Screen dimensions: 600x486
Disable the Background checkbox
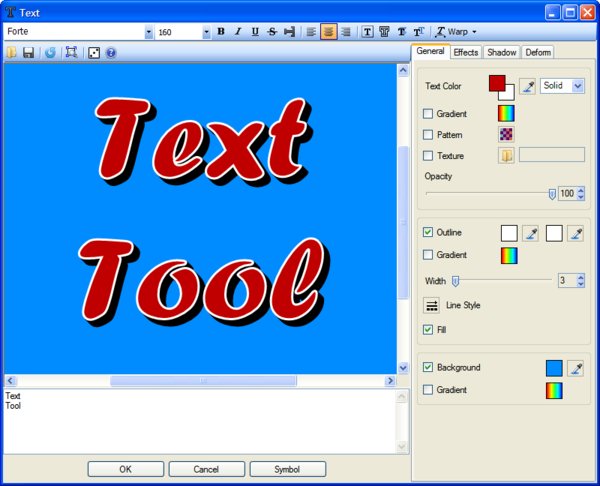(428, 368)
